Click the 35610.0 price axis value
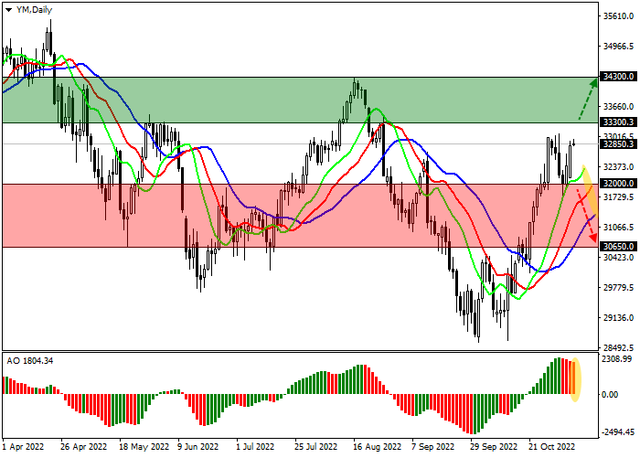640x457 pixels. pos(618,16)
